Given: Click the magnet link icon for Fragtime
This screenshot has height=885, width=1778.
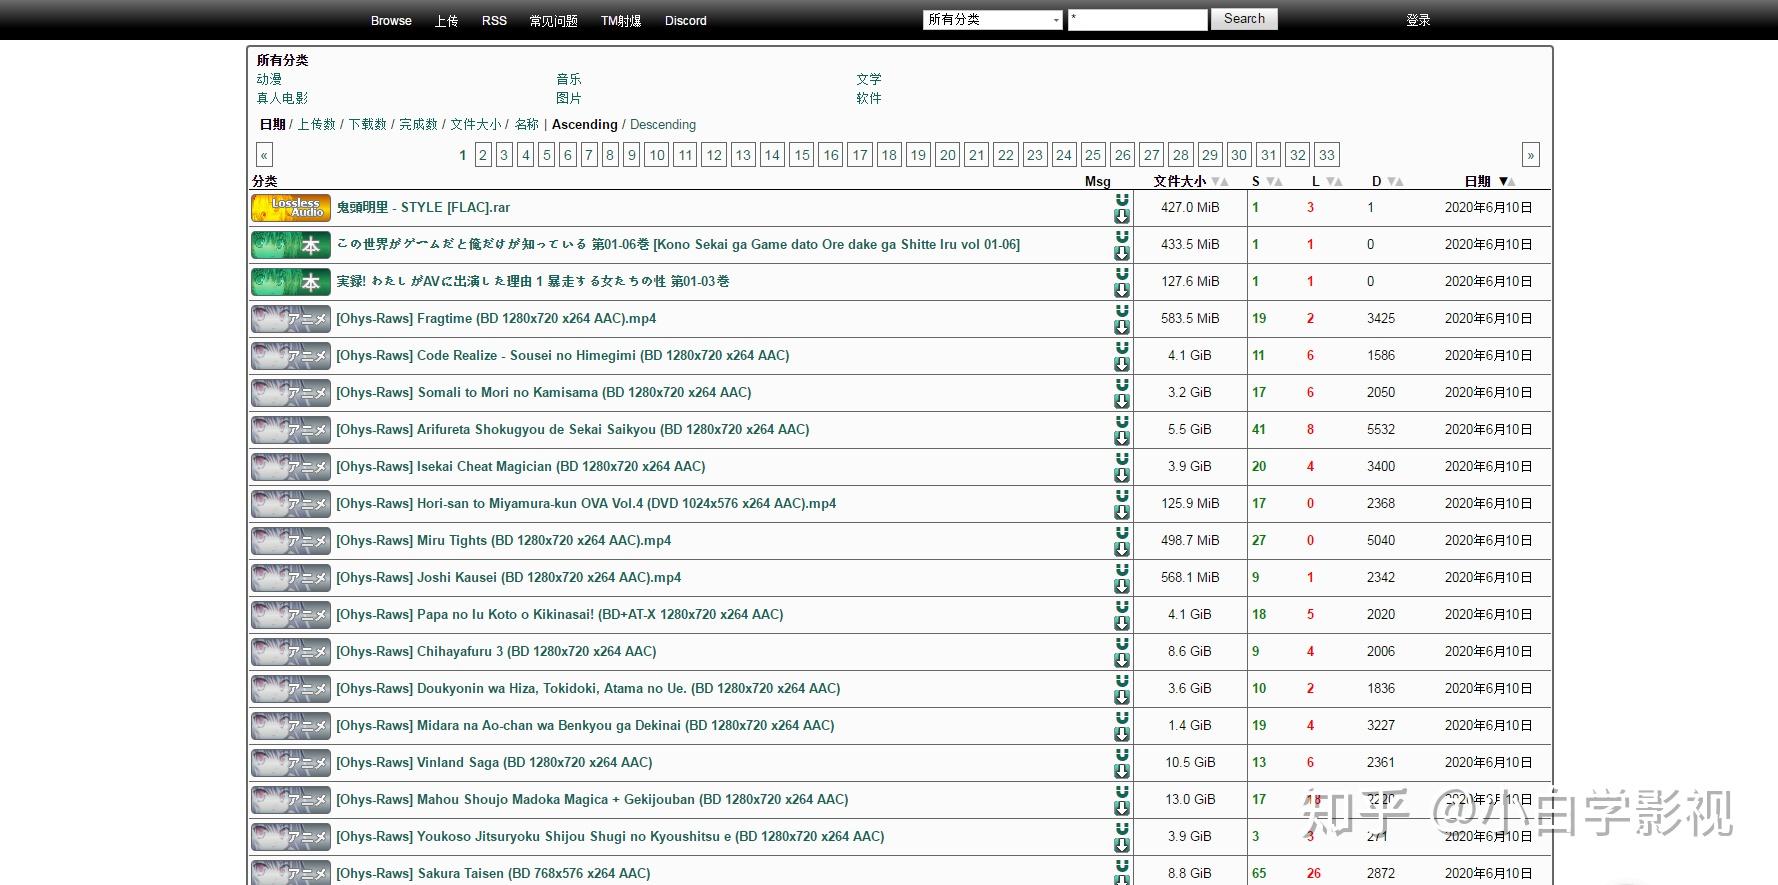Looking at the screenshot, I should 1122,311.
